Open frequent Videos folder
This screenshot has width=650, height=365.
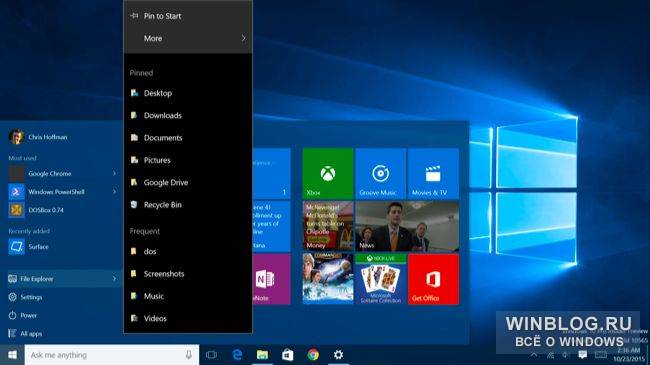point(188,319)
